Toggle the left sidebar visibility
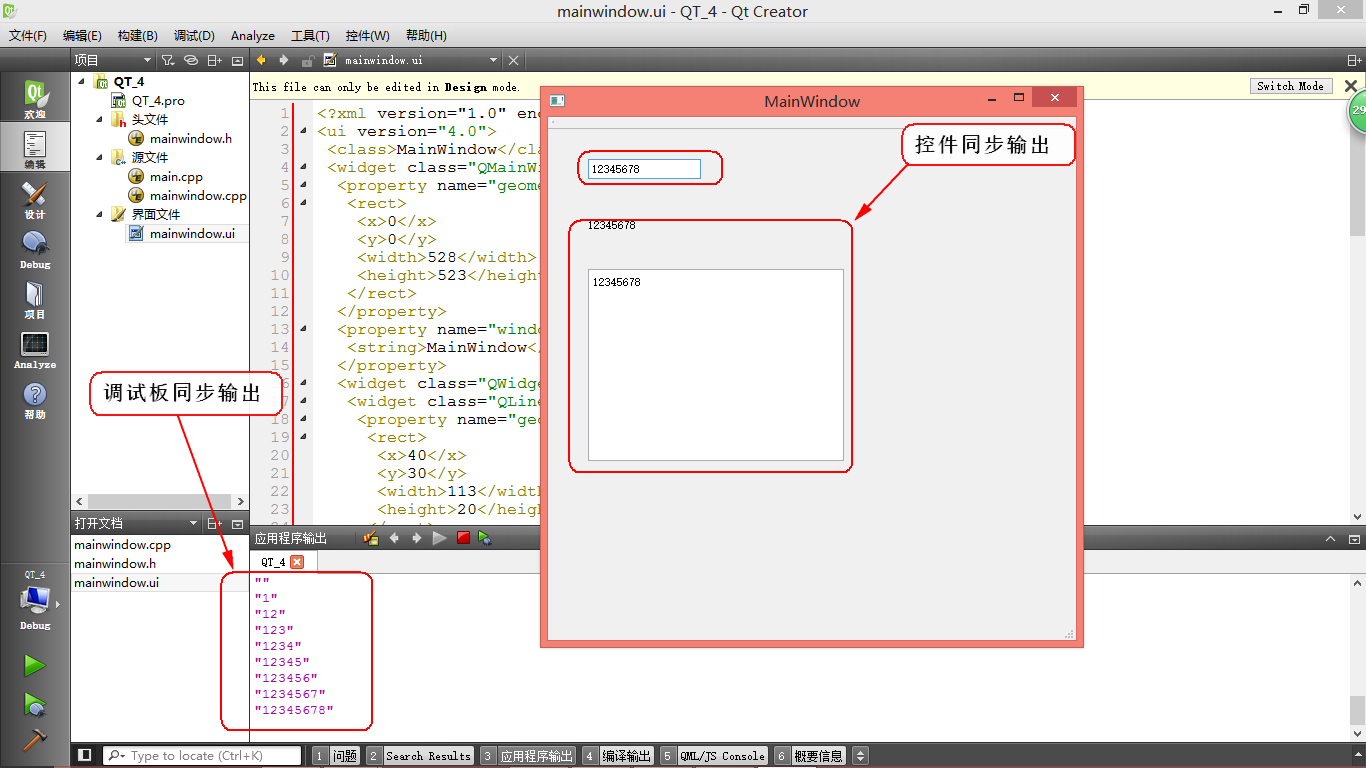The height and width of the screenshot is (768, 1366). click(85, 755)
